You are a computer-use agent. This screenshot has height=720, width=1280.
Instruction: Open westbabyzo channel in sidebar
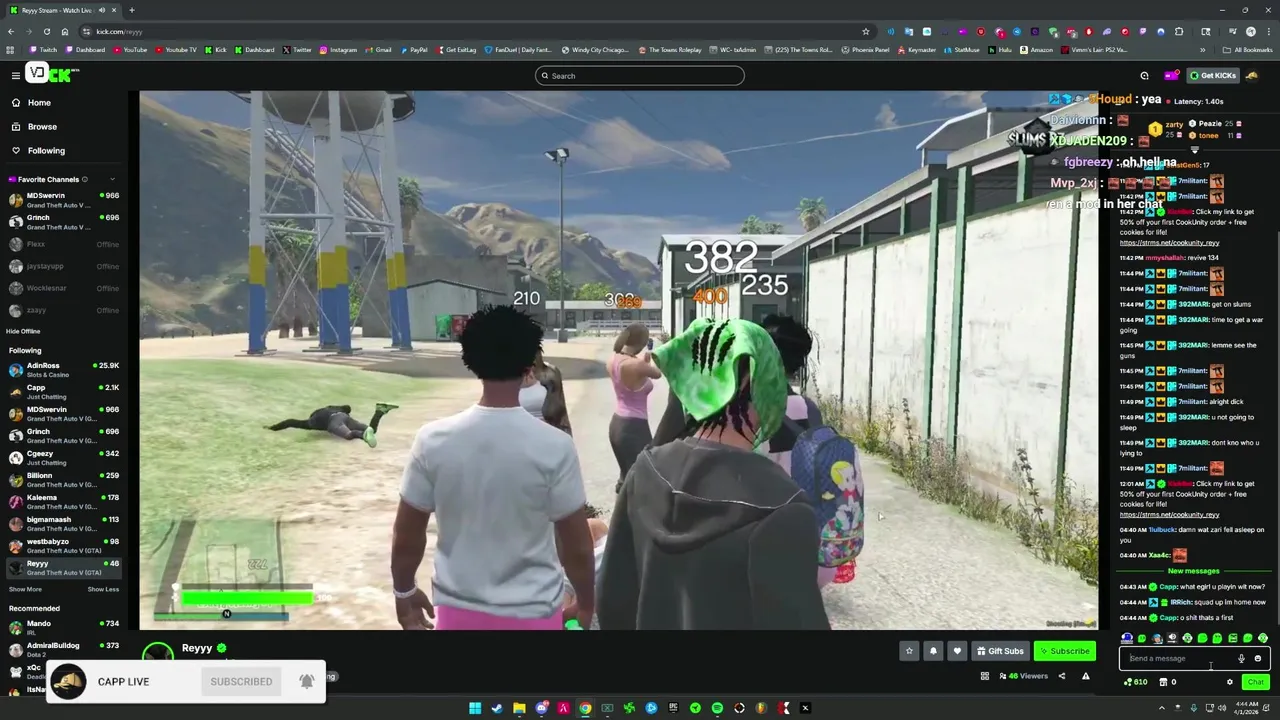coord(62,546)
